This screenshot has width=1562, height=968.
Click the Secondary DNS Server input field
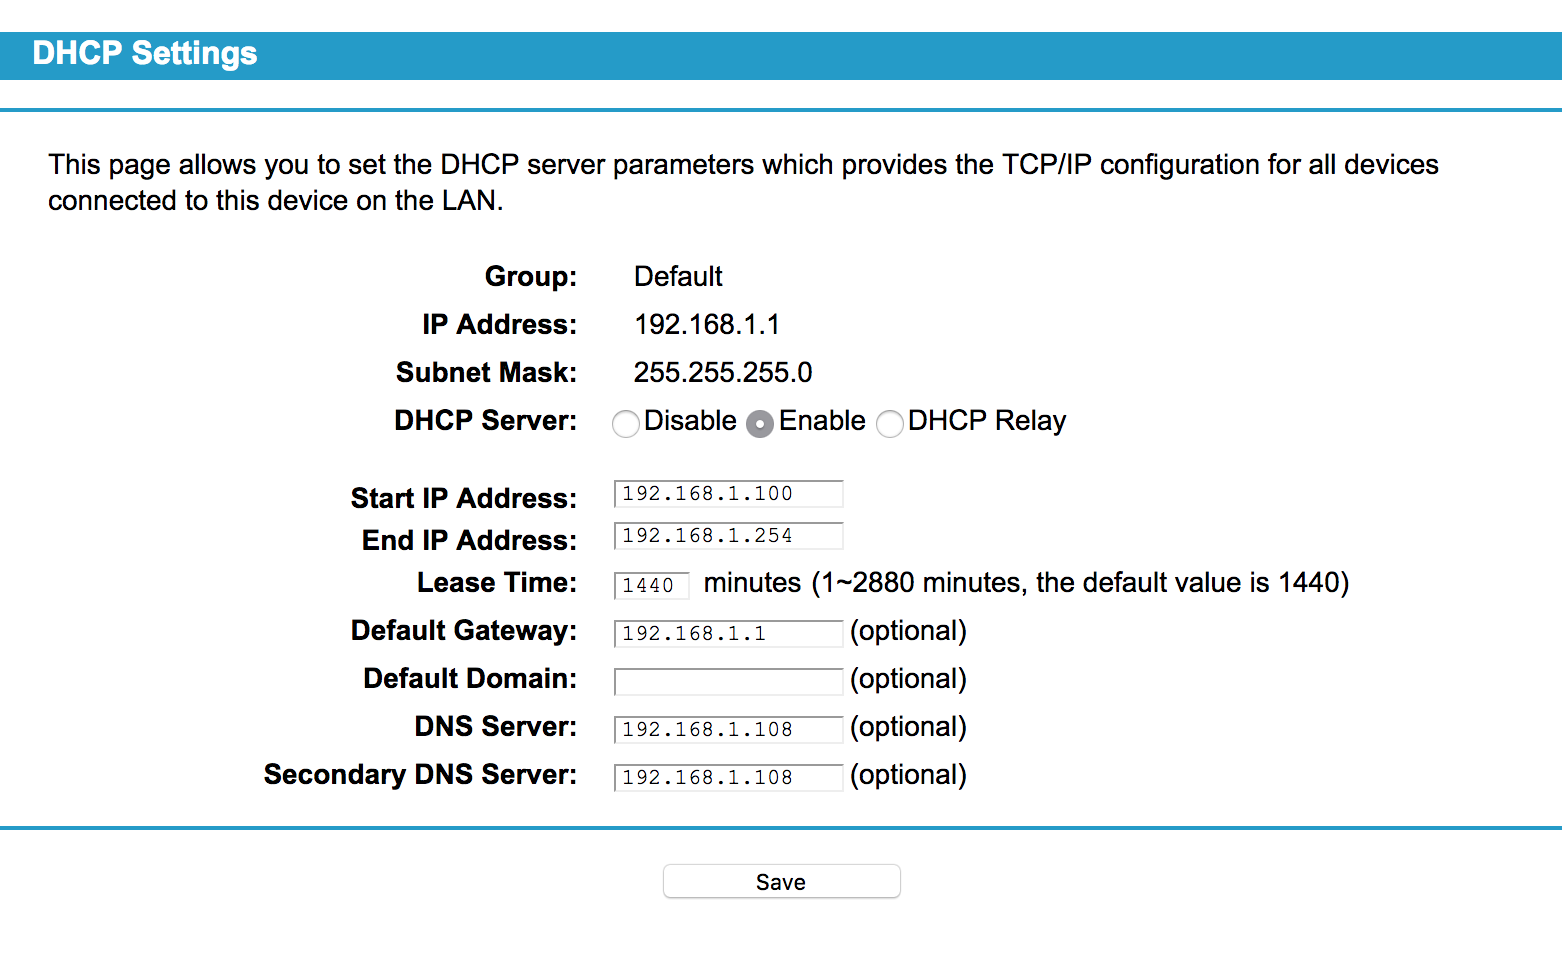tap(728, 777)
